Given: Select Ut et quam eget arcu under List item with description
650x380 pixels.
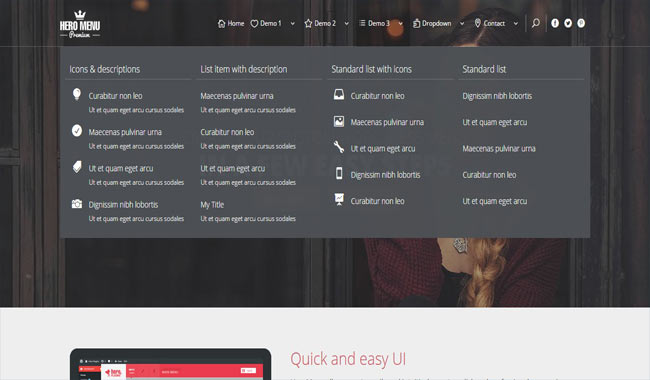Looking at the screenshot, I should click(x=233, y=168).
